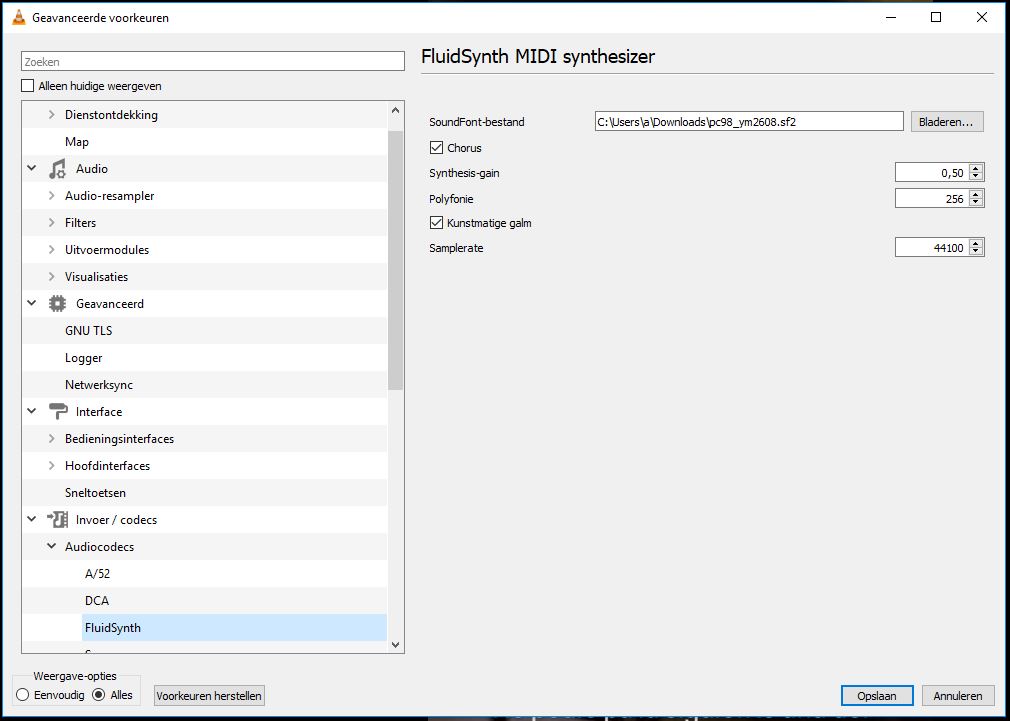This screenshot has width=1010, height=721.
Task: Decrease Samplerate with down arrow
Action: click(977, 252)
